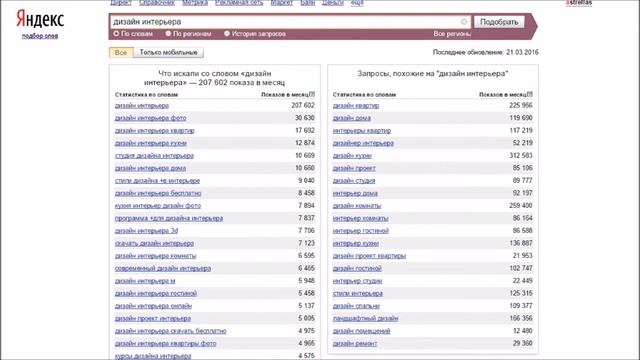This screenshot has height=360, width=640.
Task: Open 'дизайн квартир' similar query link
Action: click(356, 106)
